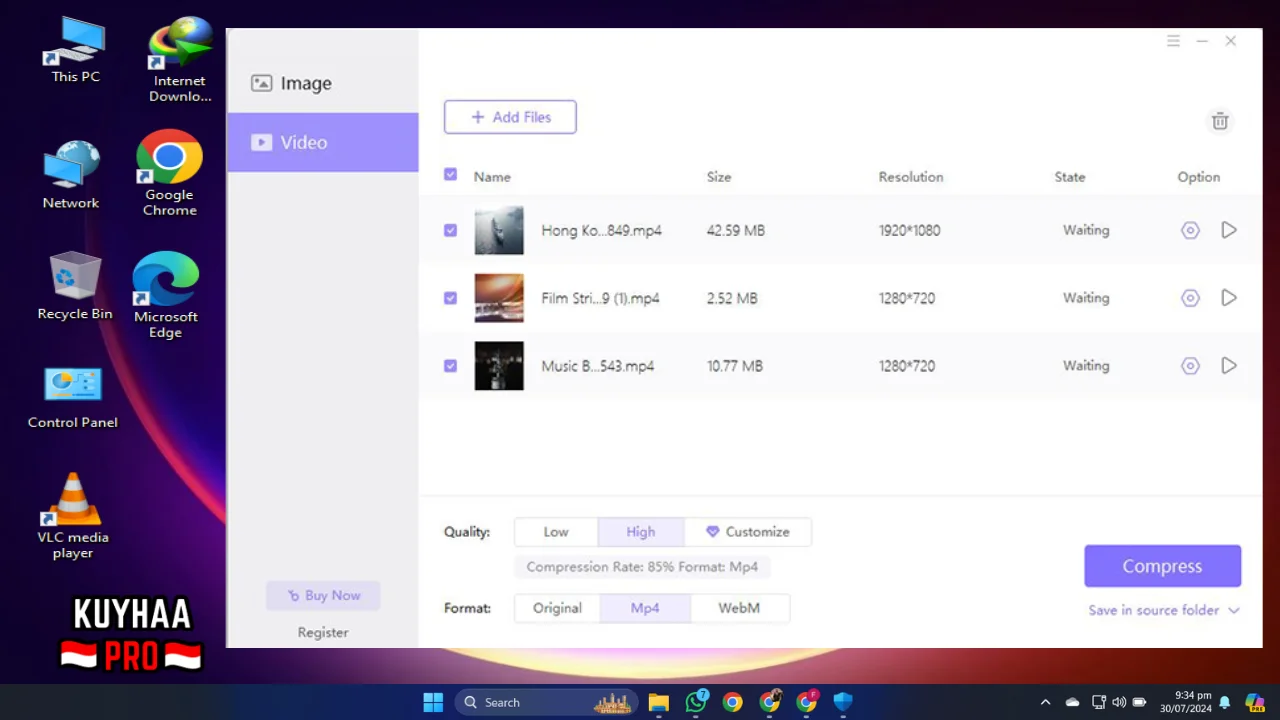The width and height of the screenshot is (1280, 720).
Task: Select Microsoft Edge desktop icon
Action: click(x=166, y=295)
